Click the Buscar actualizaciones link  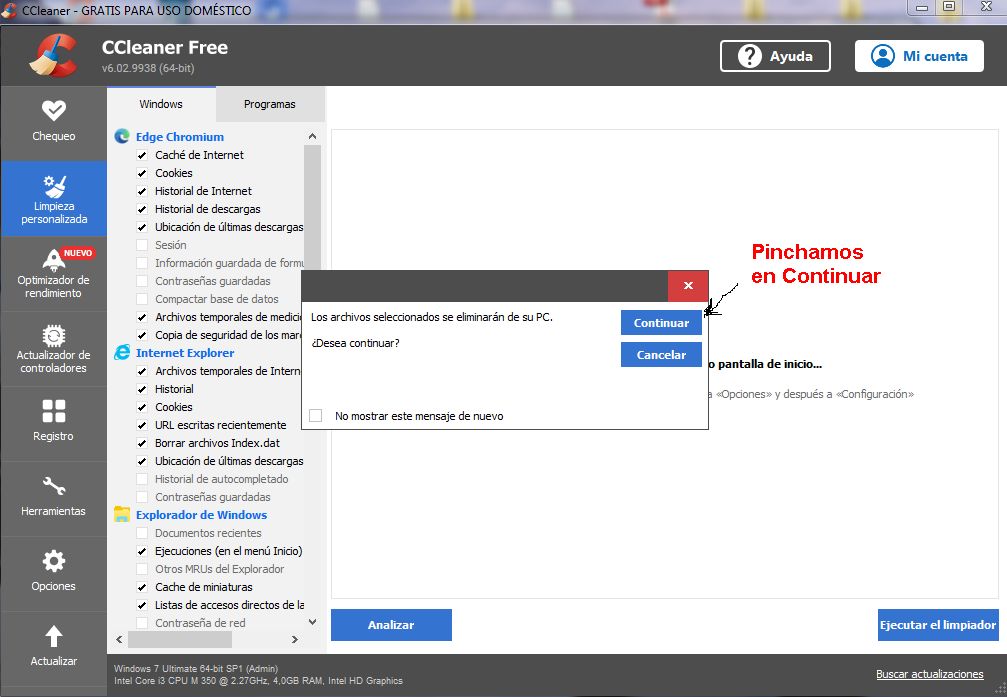tap(929, 674)
